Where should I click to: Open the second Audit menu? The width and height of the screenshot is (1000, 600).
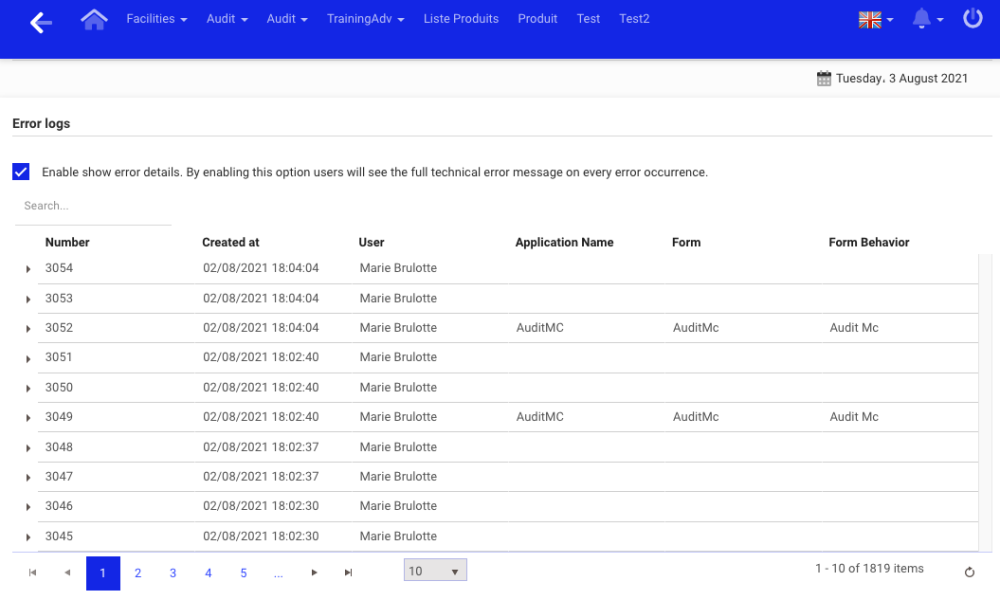287,18
